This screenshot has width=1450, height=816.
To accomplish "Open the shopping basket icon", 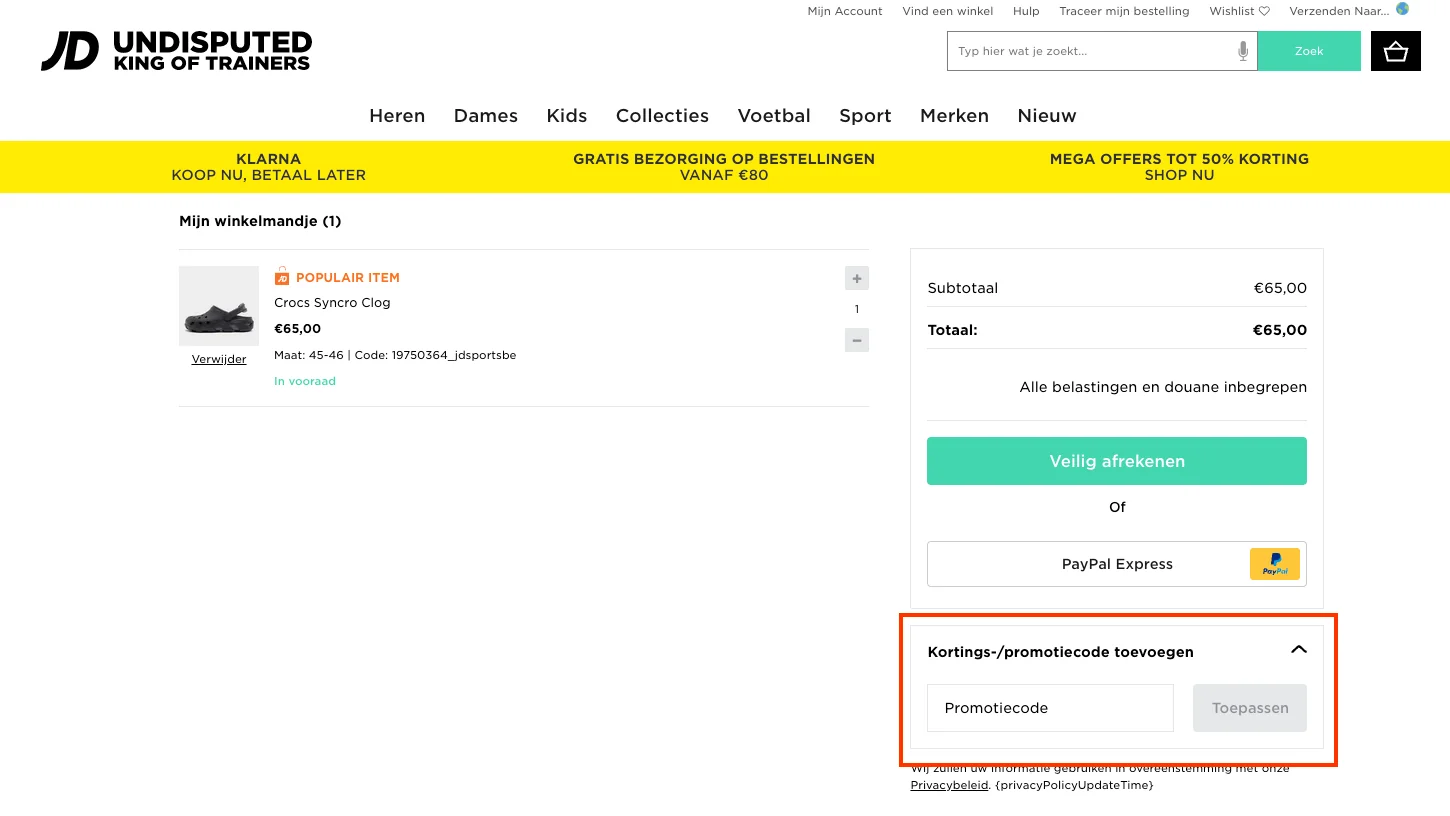I will [1396, 51].
